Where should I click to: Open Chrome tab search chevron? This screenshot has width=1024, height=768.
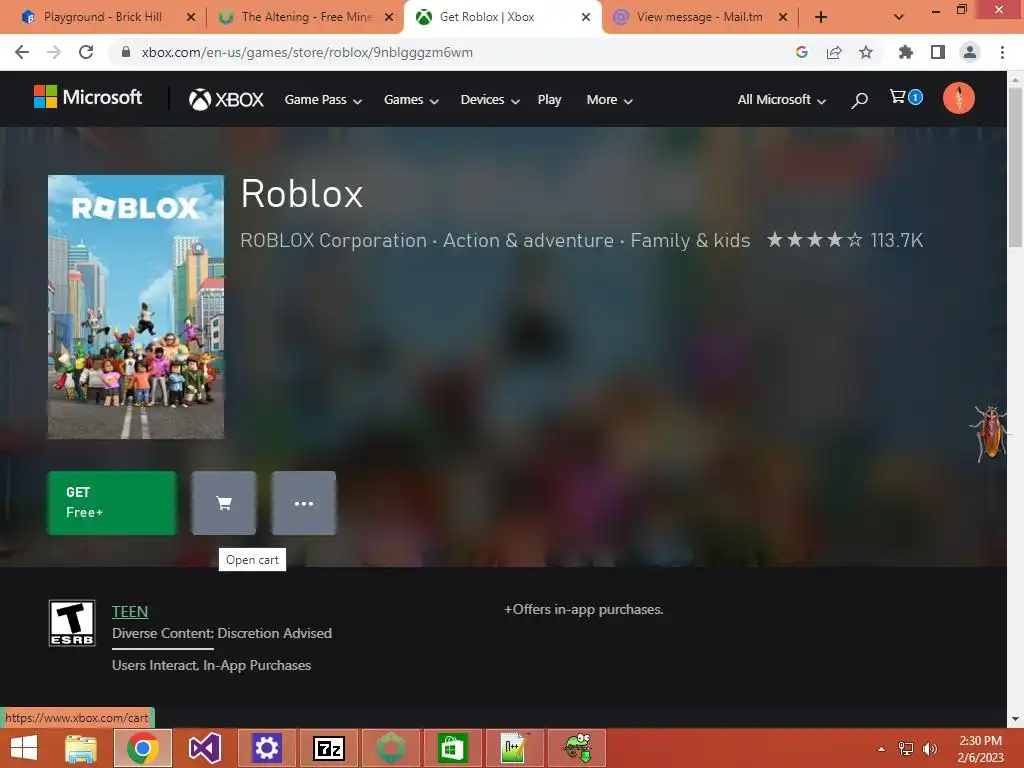[x=899, y=17]
